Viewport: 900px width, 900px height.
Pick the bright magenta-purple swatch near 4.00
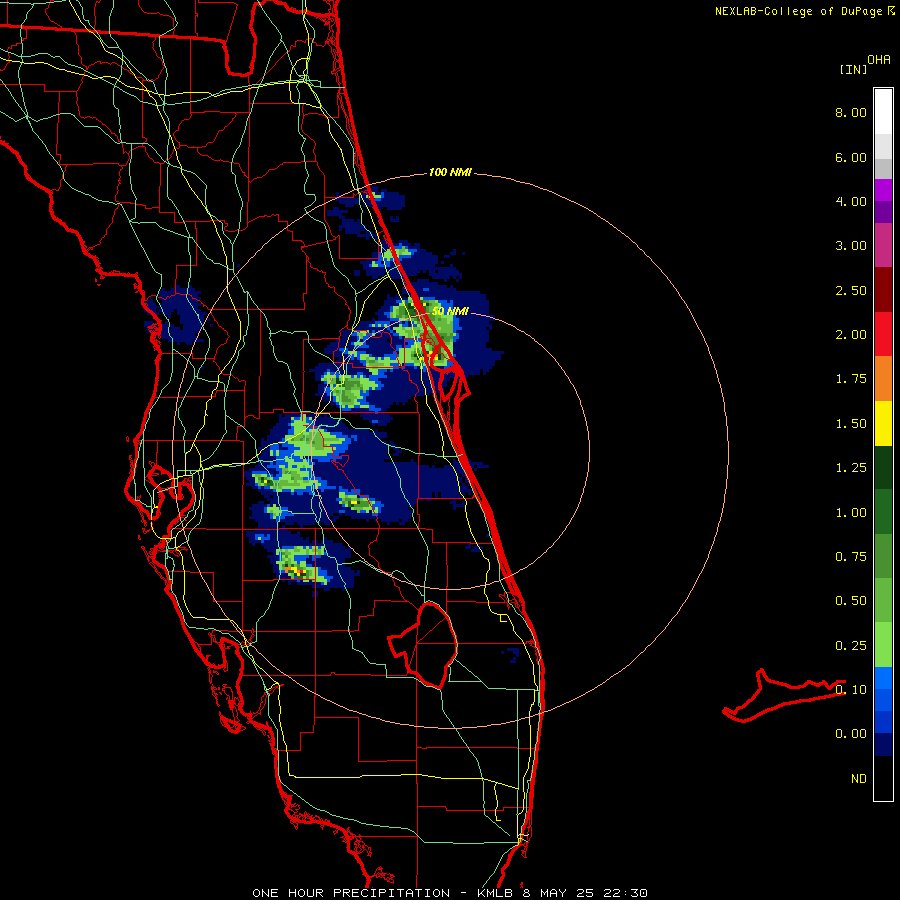(883, 190)
